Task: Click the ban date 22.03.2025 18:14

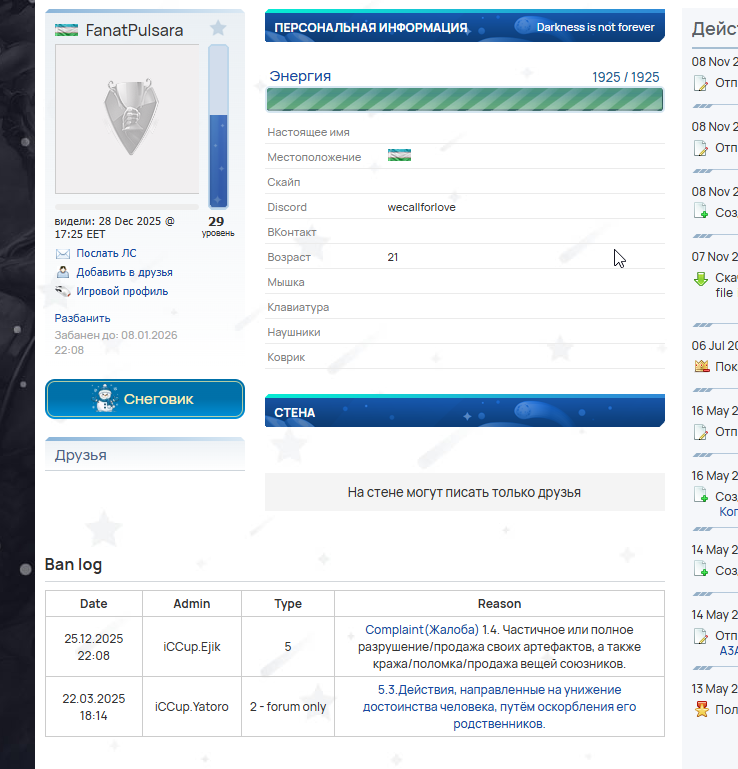Action: [94, 707]
